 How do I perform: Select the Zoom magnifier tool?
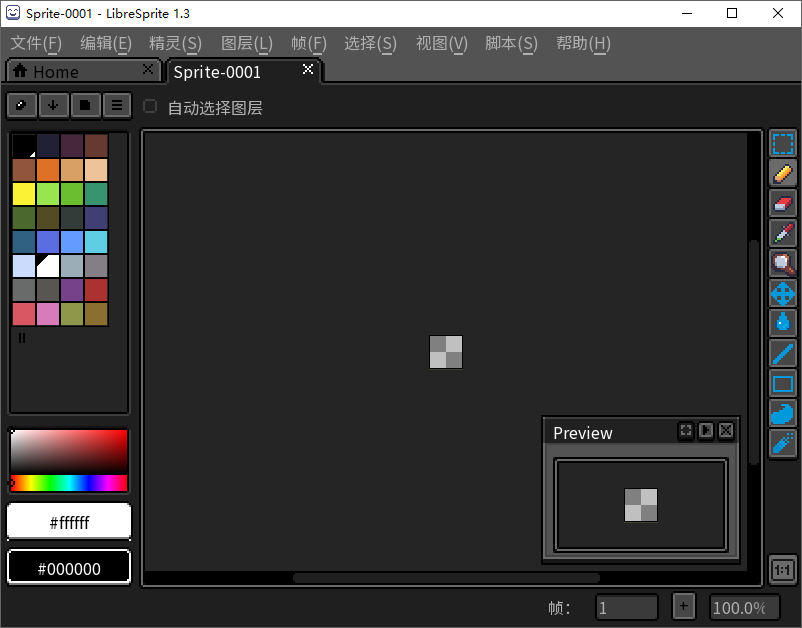pyautogui.click(x=783, y=263)
